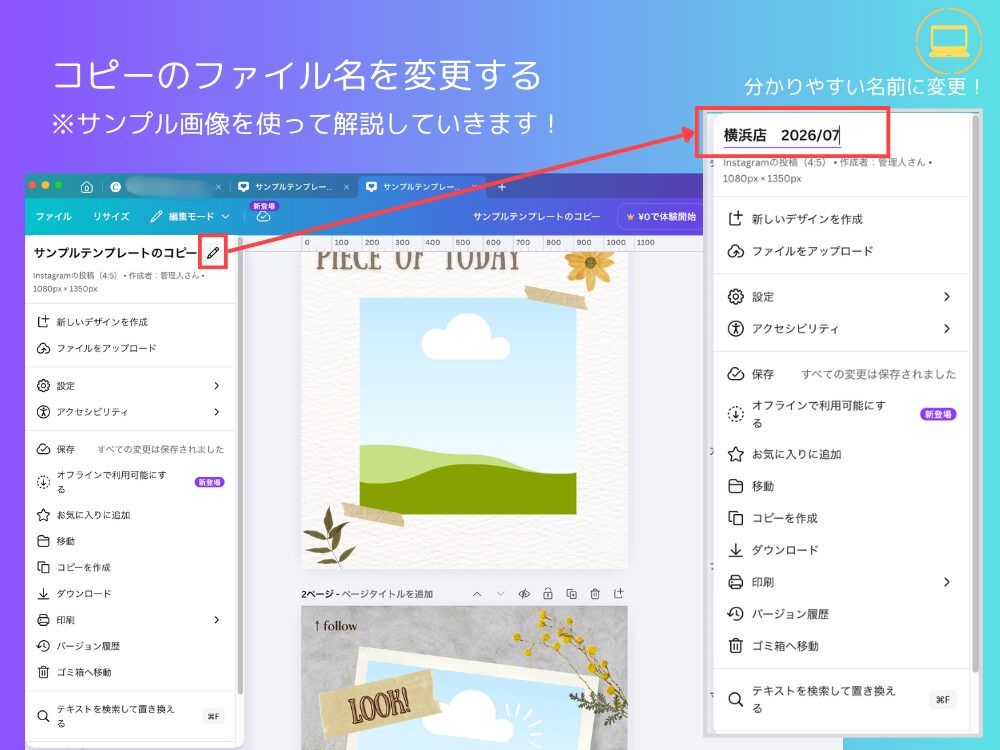Image resolution: width=1000 pixels, height=750 pixels.
Task: Open the ファイル menu in the Canva toolbar
Action: point(54,217)
